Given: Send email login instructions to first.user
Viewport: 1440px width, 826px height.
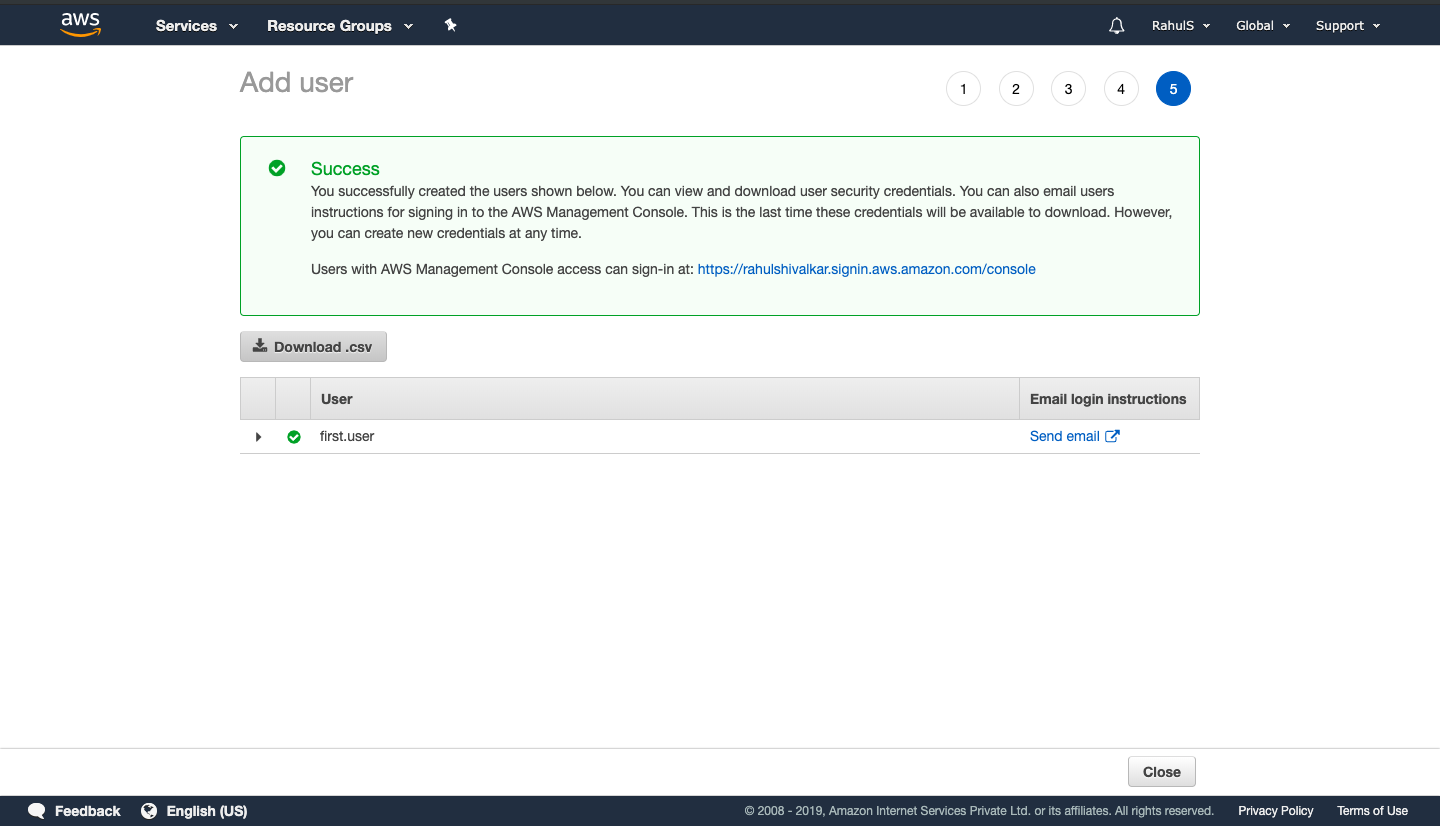Looking at the screenshot, I should [x=1064, y=435].
